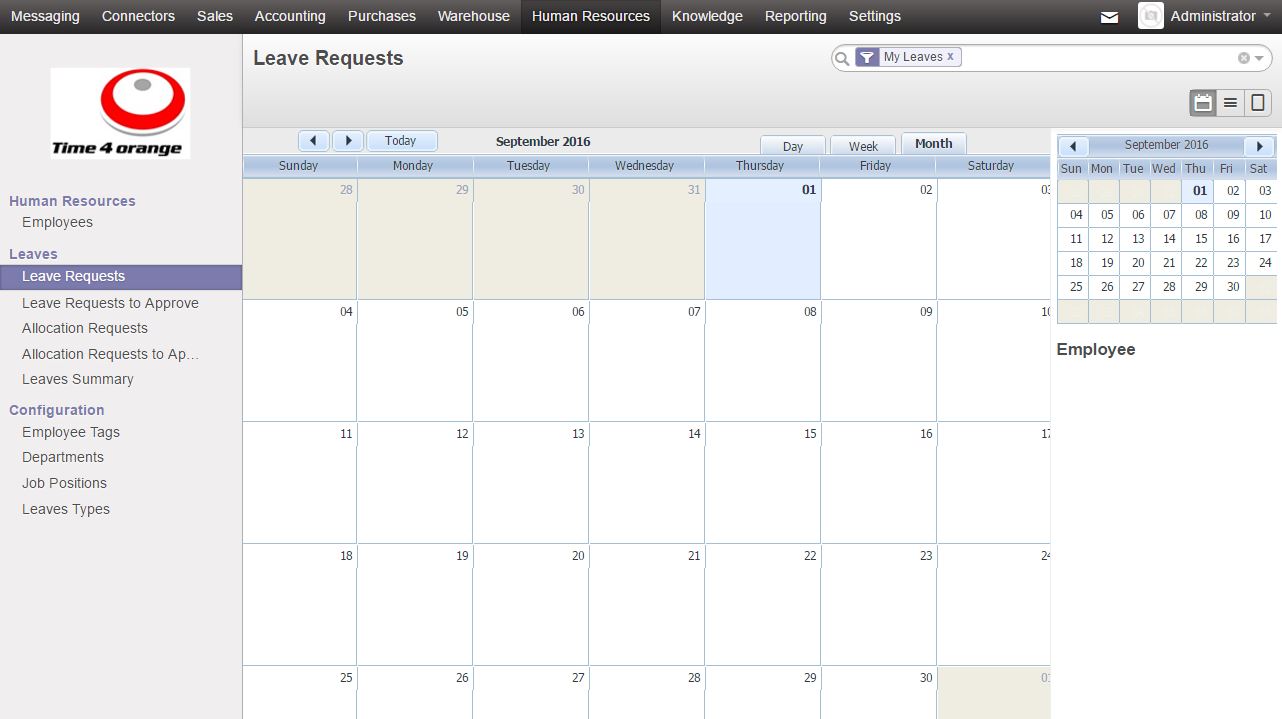Open Leave Requests to Approve
1282x719 pixels.
110,303
